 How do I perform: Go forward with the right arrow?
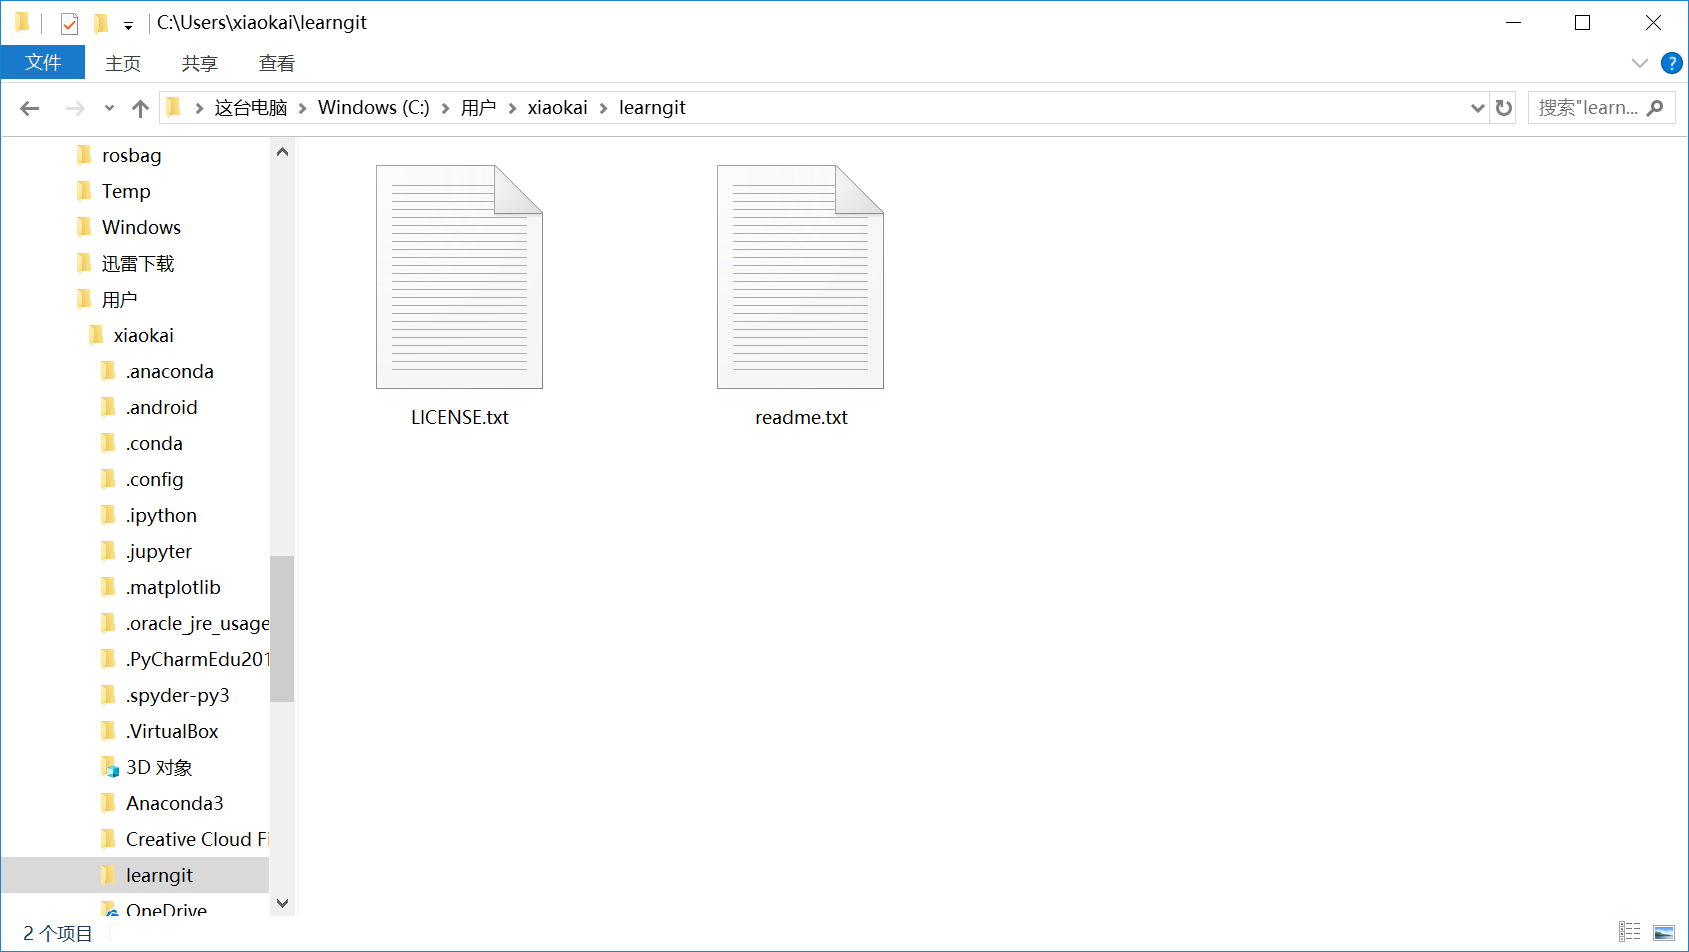pos(75,108)
